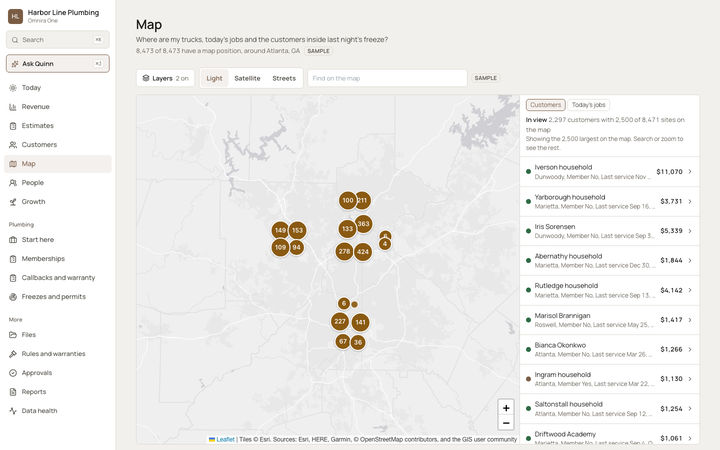Image resolution: width=720 pixels, height=450 pixels.
Task: Open Data health in the sidebar menu
Action: (x=58, y=411)
